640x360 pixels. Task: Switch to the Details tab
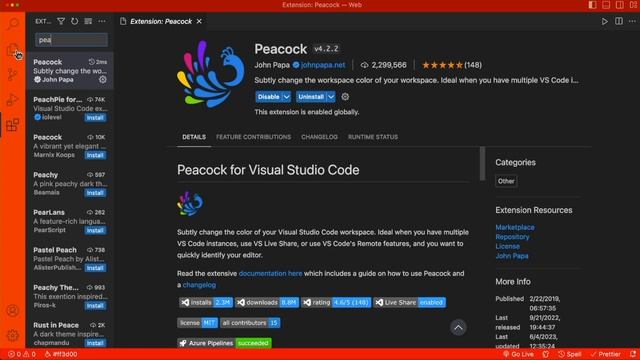(x=194, y=137)
